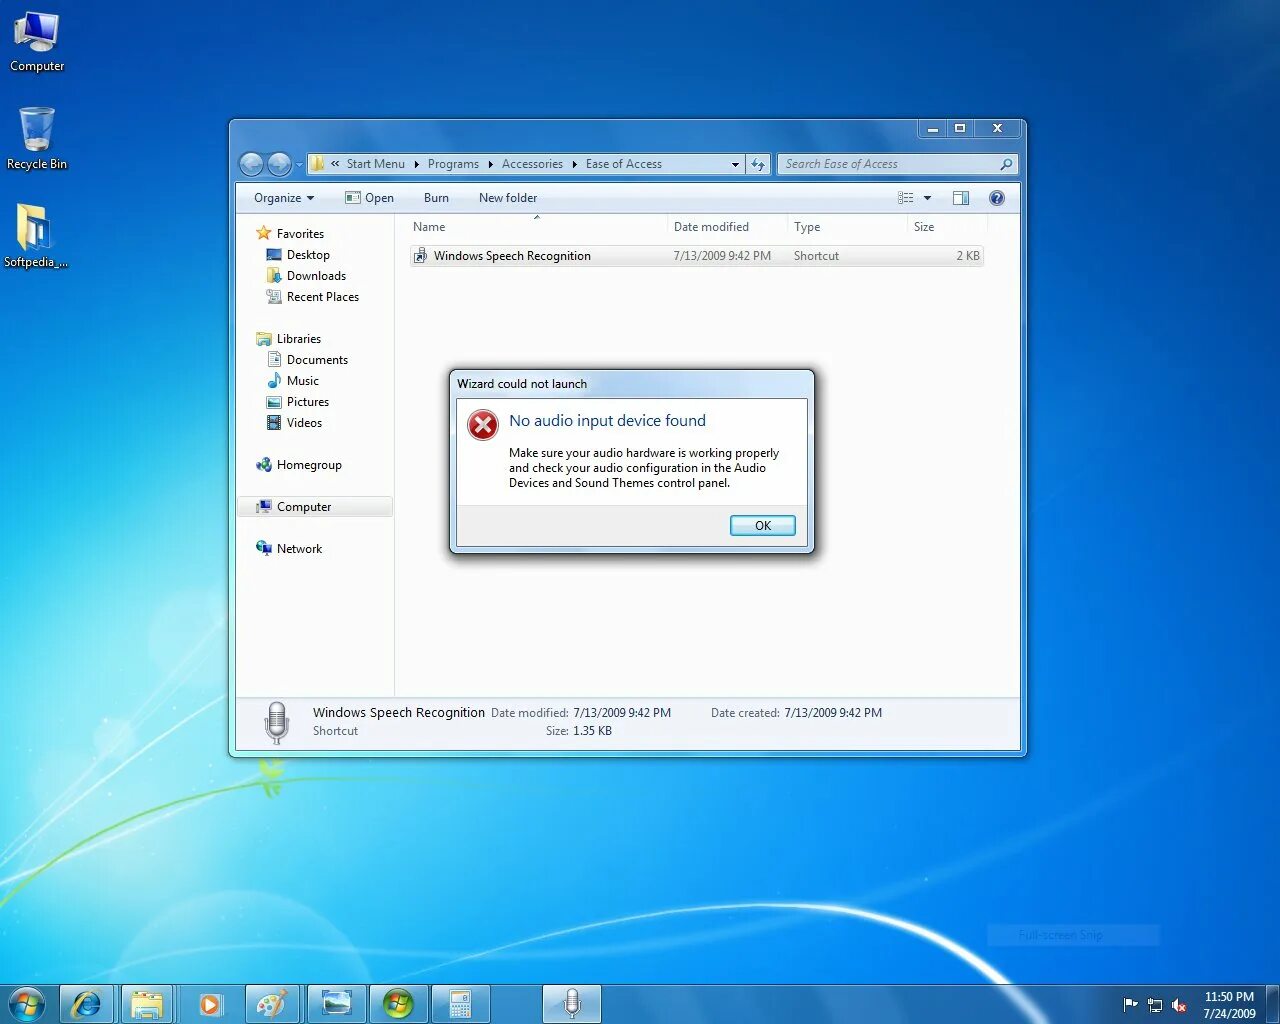Open Documents library in navigation pane
1280x1024 pixels.
coord(308,360)
